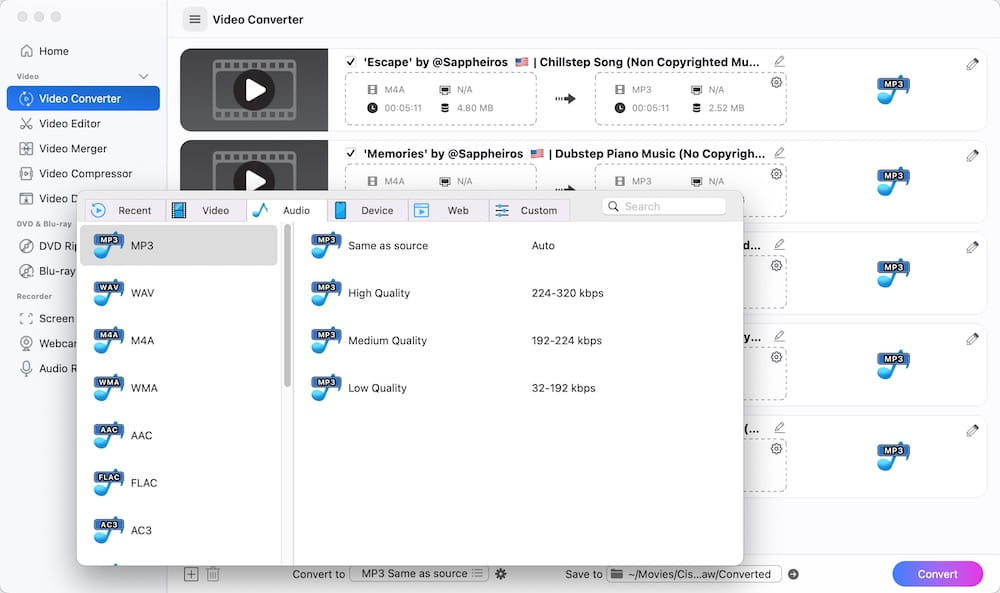Switch to the Device tab
1000x593 pixels.
(368, 210)
